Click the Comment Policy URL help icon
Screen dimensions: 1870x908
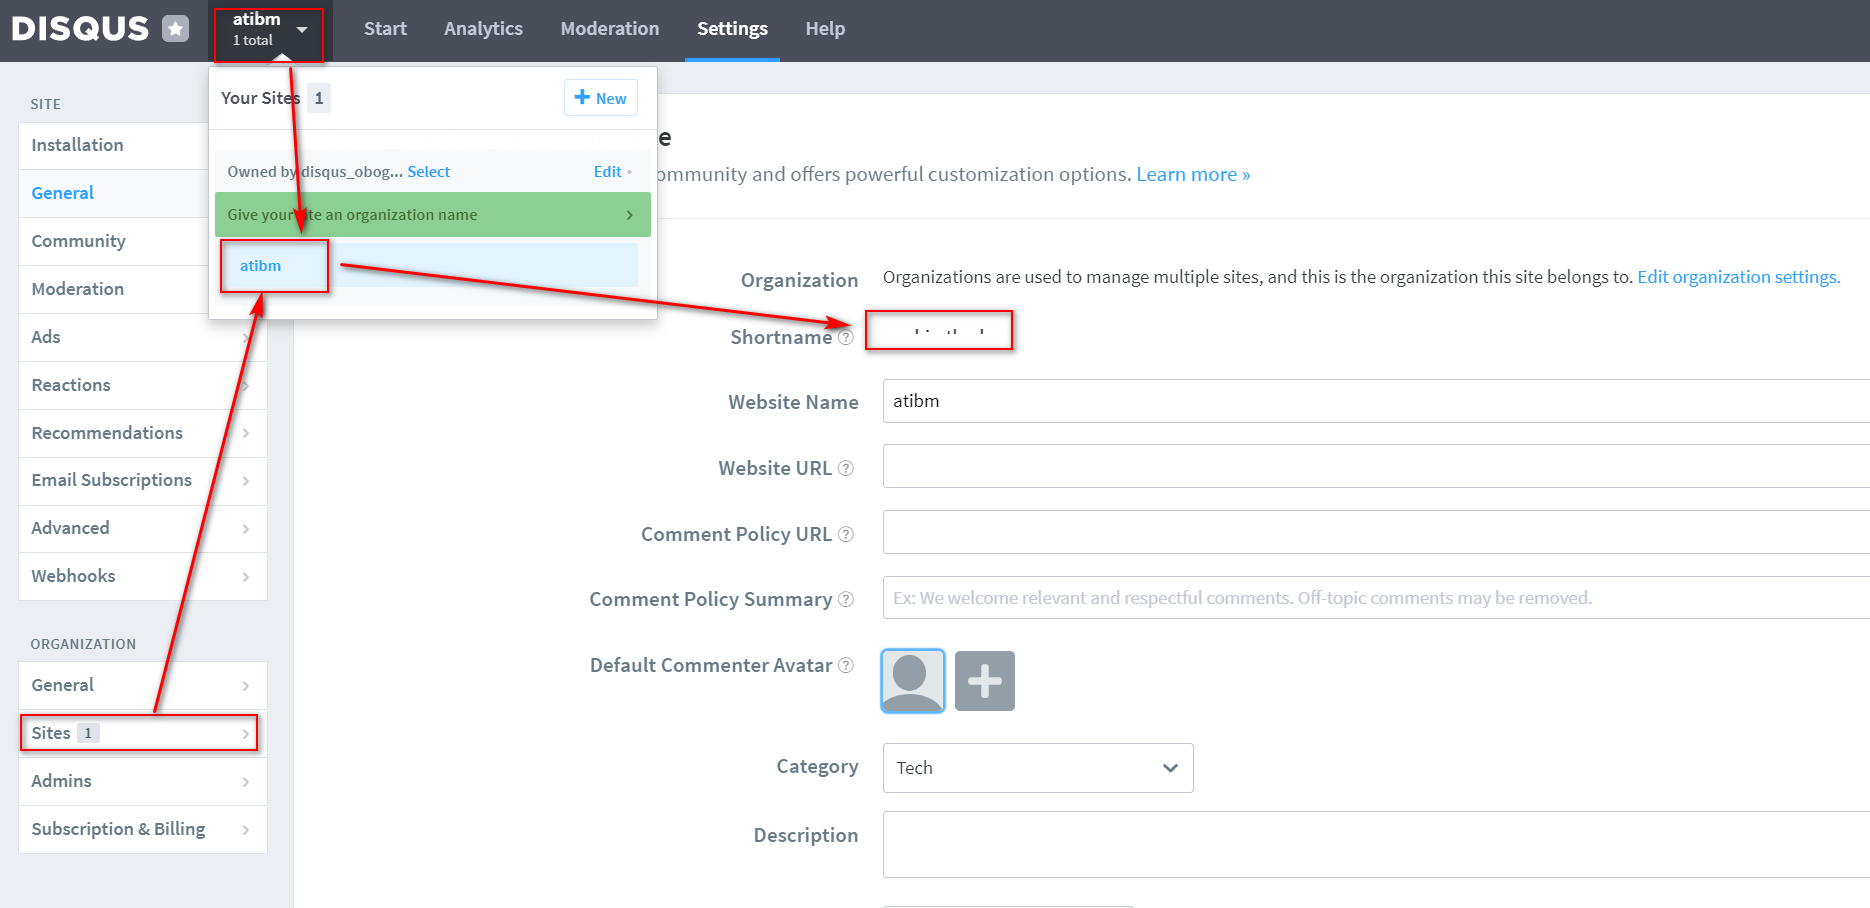coord(846,534)
